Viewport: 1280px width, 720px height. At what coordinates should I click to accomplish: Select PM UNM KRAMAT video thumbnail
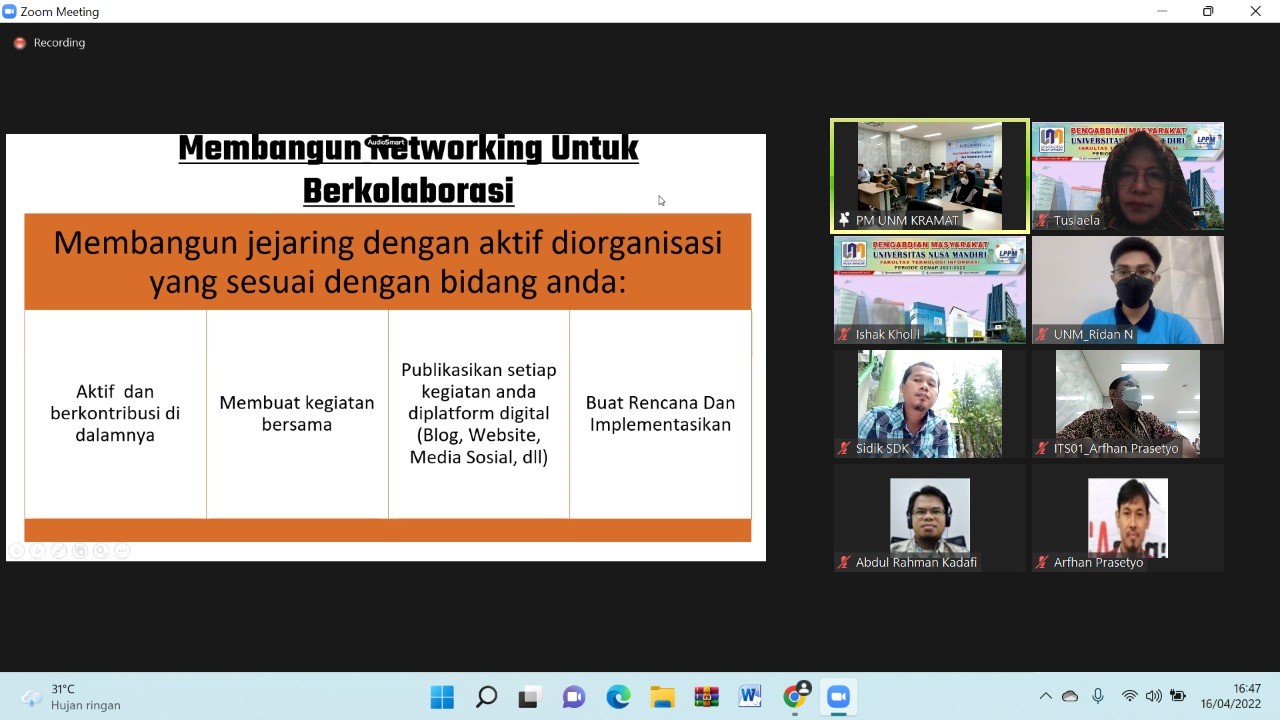point(930,176)
